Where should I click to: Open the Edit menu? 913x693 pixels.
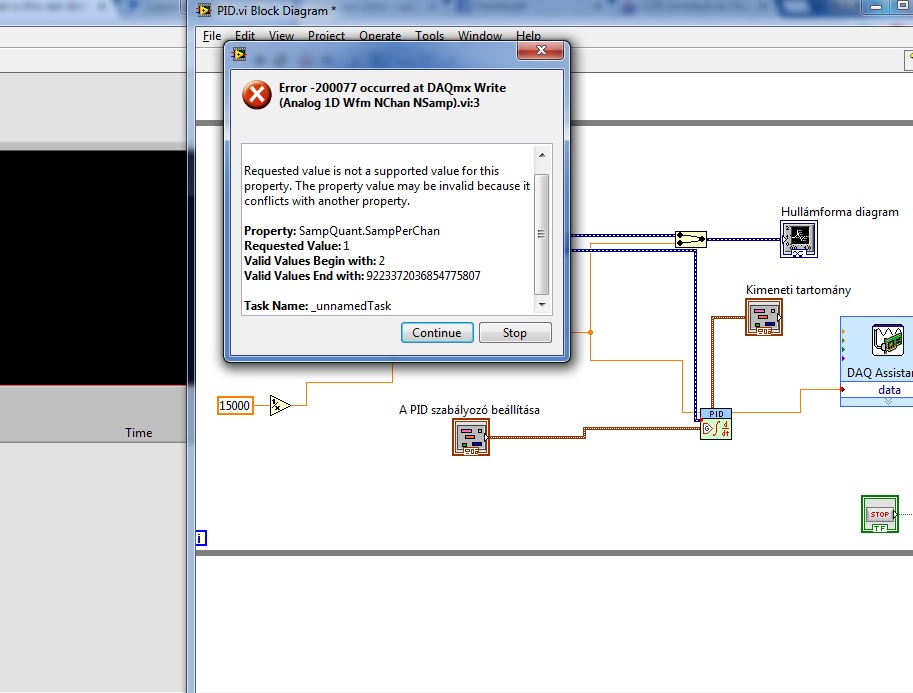coord(245,36)
